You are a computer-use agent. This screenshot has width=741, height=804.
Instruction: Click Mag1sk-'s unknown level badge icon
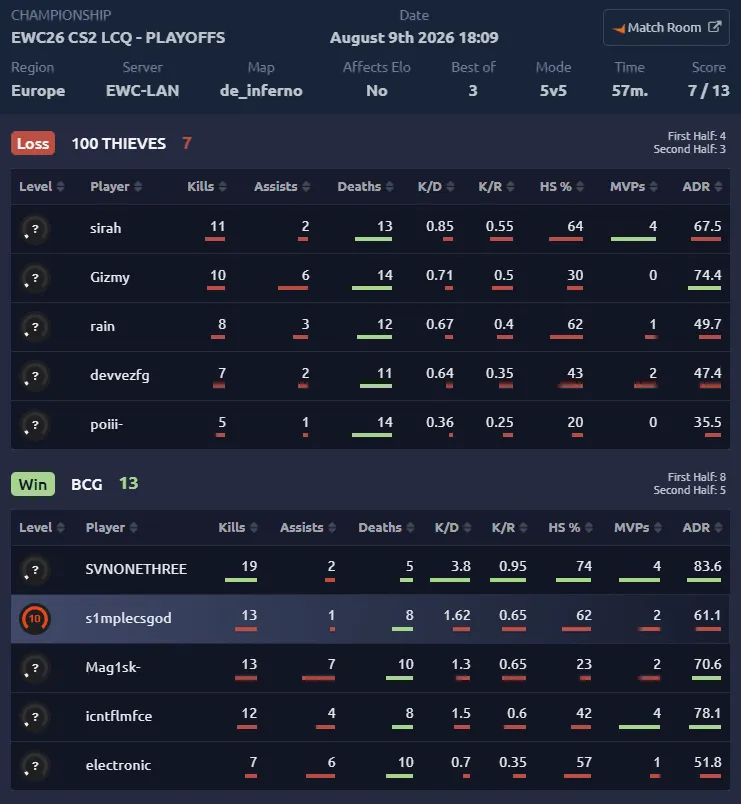34,668
